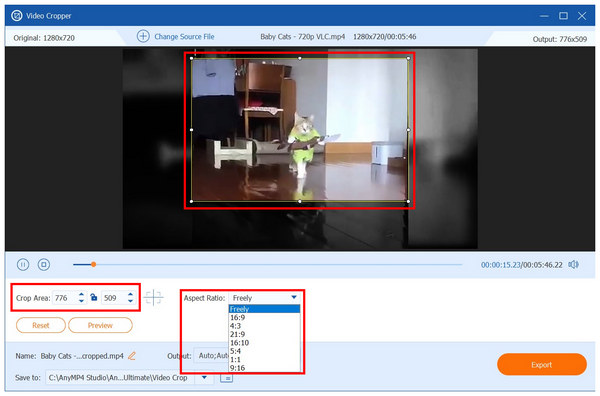
Task: Decrease crop height with down arrow
Action: 130,301
